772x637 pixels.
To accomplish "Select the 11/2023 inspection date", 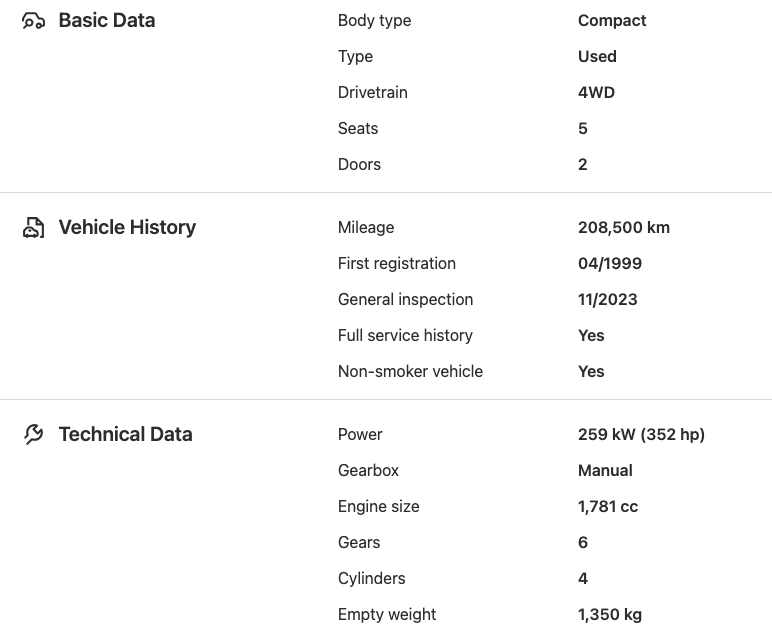I will tap(607, 300).
